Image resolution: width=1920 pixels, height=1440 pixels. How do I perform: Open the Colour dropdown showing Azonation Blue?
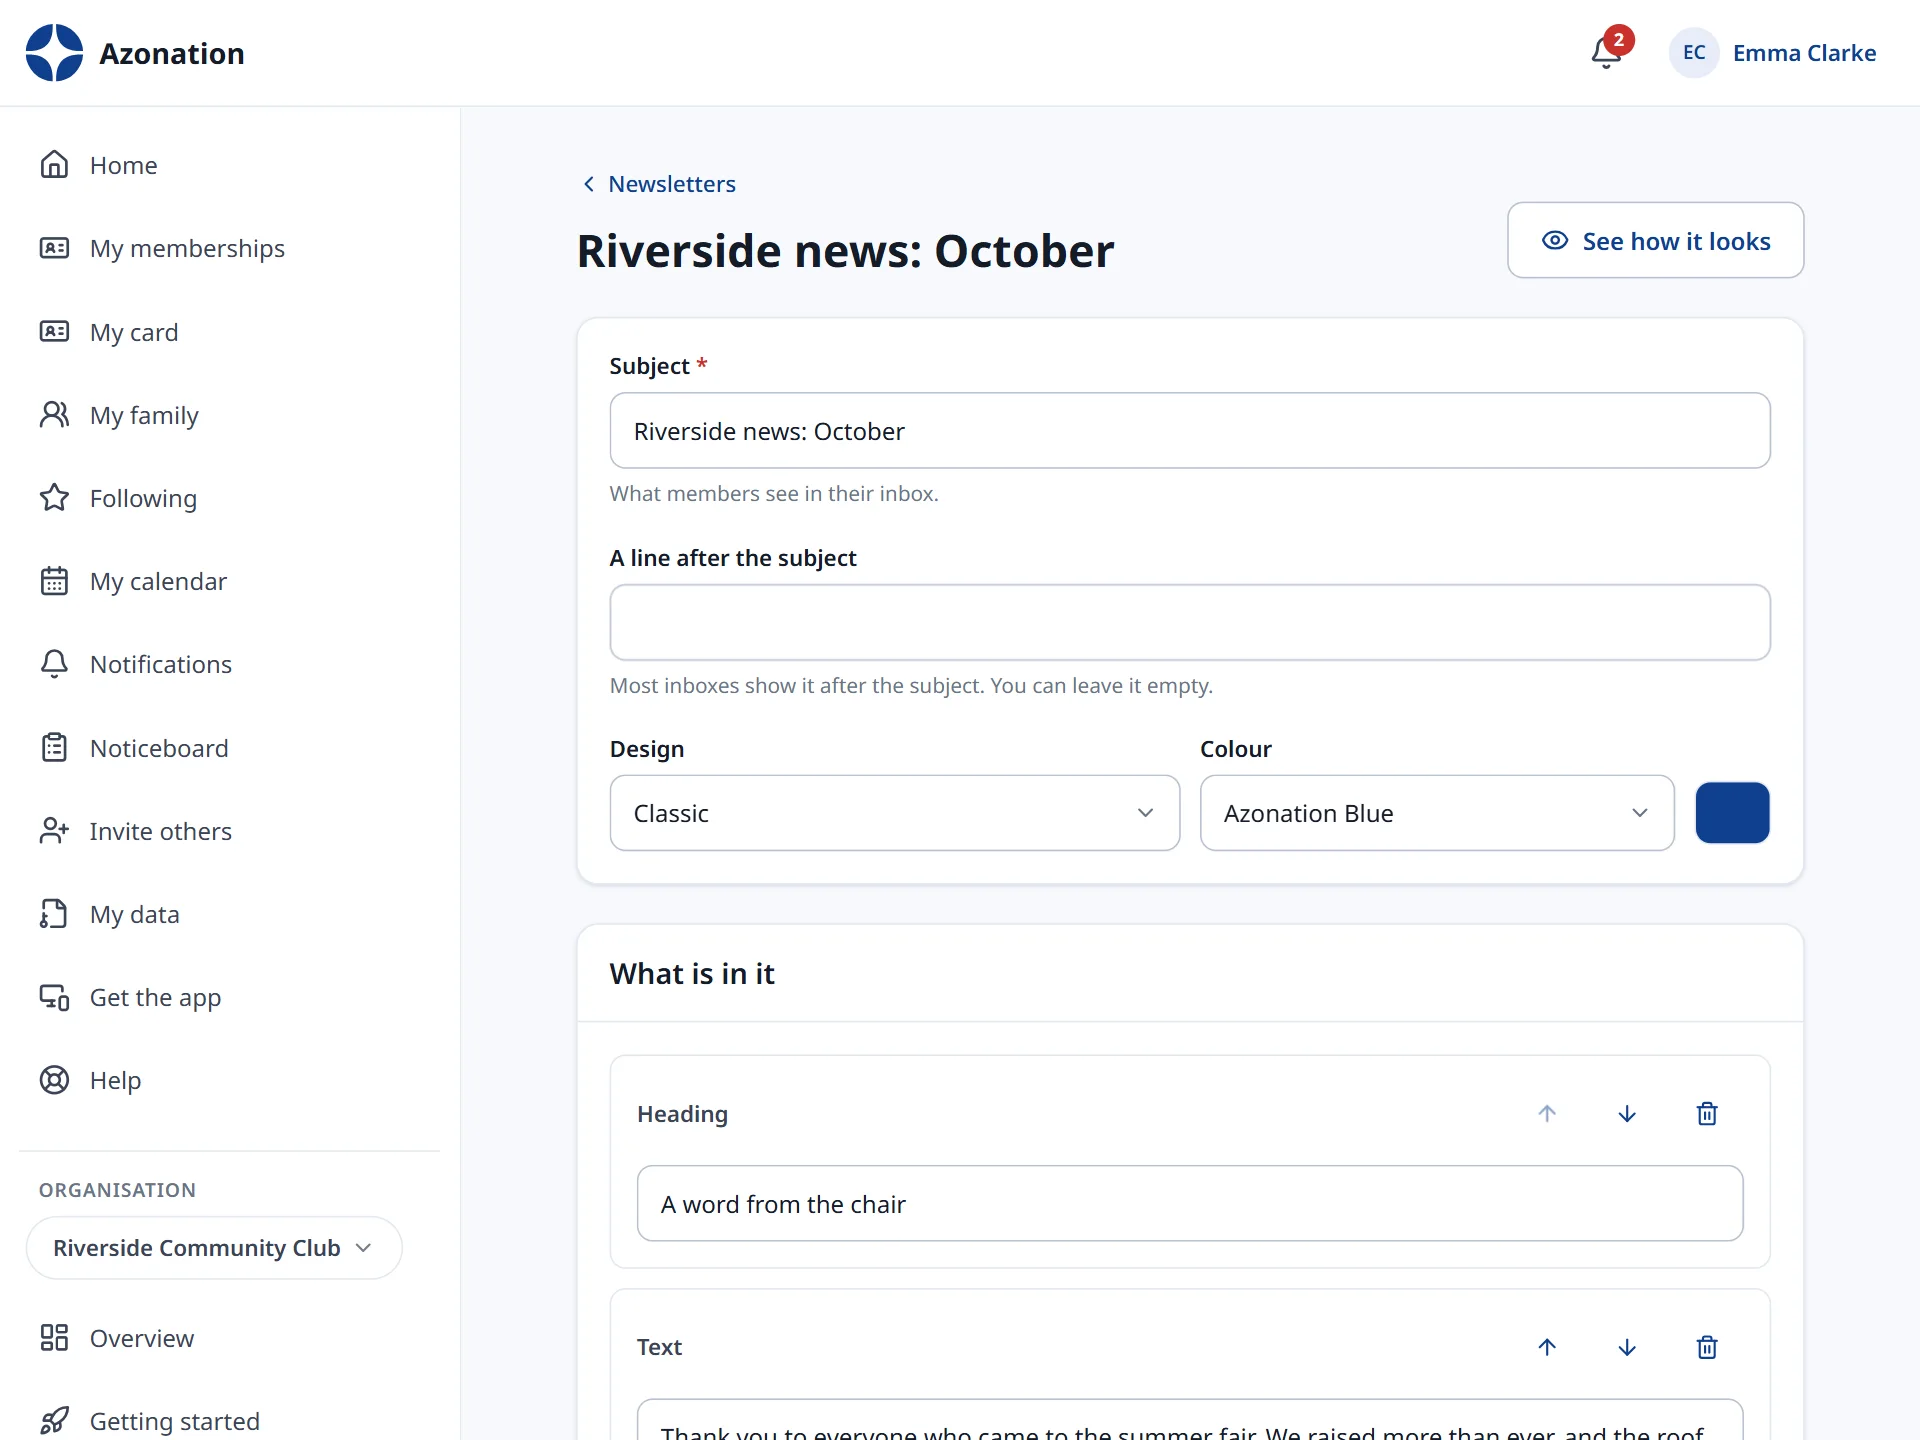[1437, 813]
